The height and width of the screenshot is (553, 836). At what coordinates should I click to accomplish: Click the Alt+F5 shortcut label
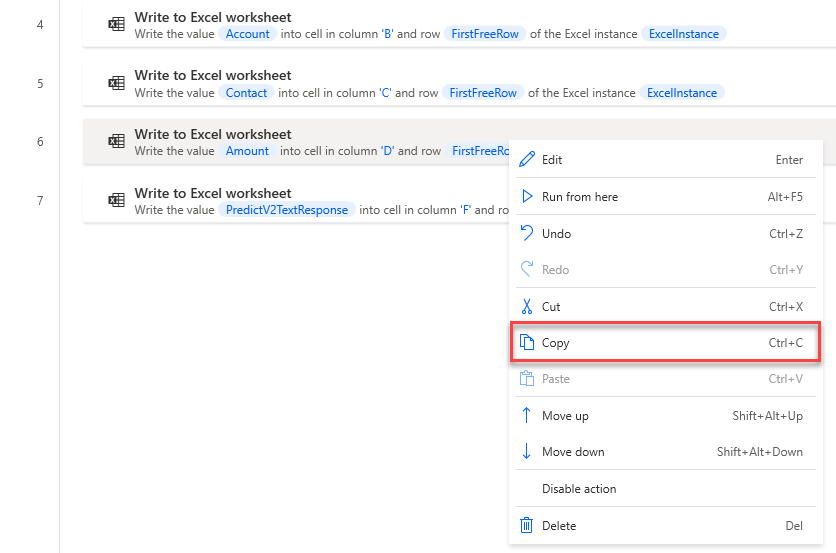(785, 197)
